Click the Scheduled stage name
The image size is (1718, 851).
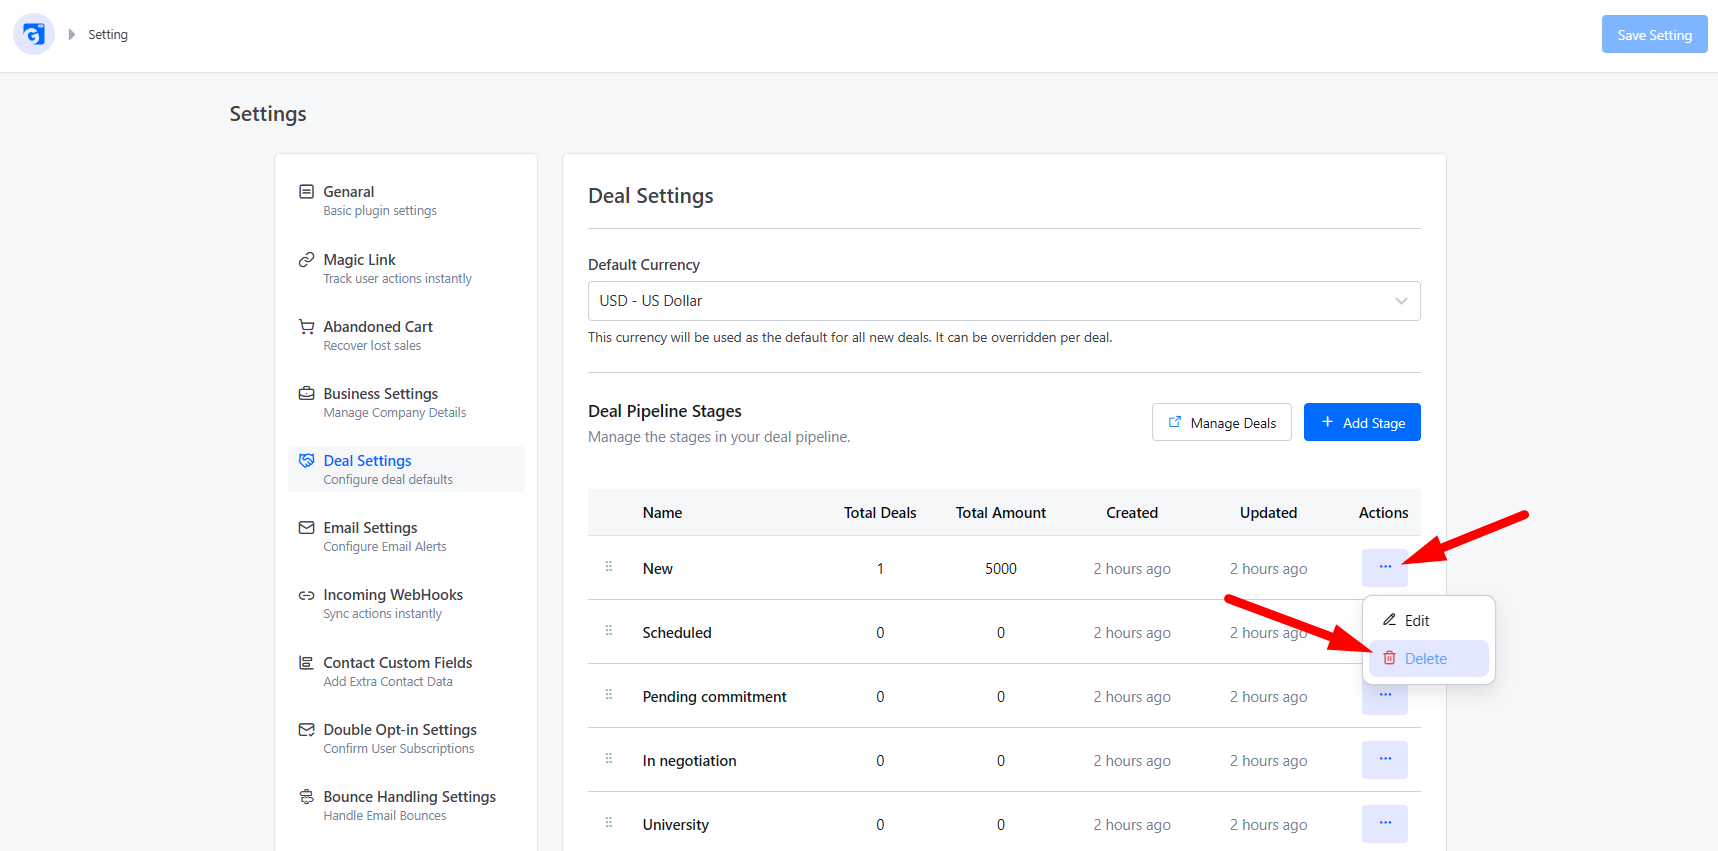point(677,632)
